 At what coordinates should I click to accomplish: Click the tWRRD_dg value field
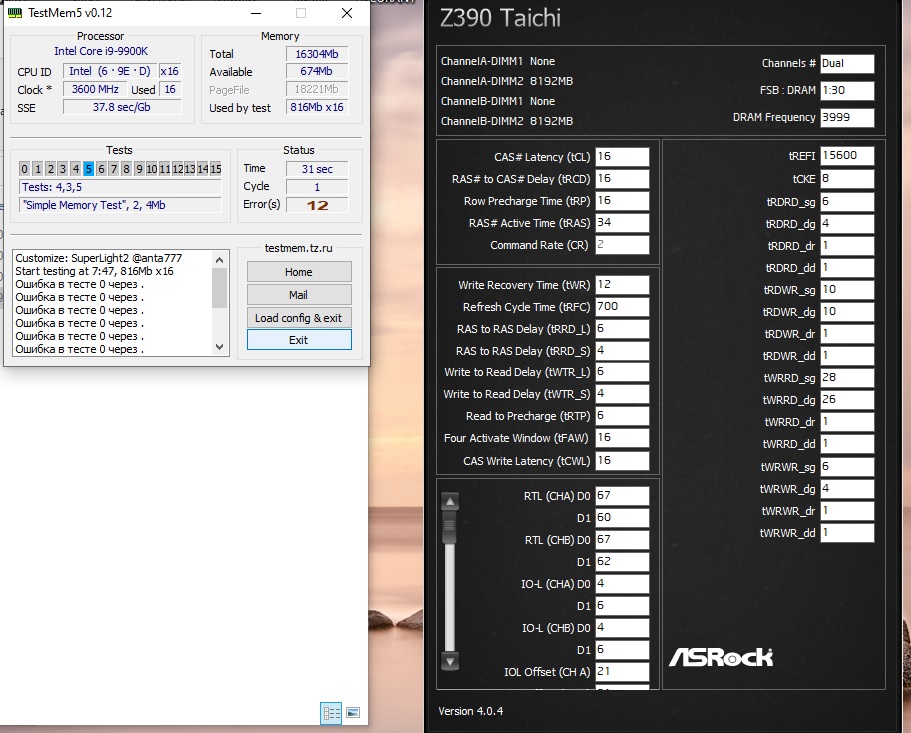tap(847, 400)
